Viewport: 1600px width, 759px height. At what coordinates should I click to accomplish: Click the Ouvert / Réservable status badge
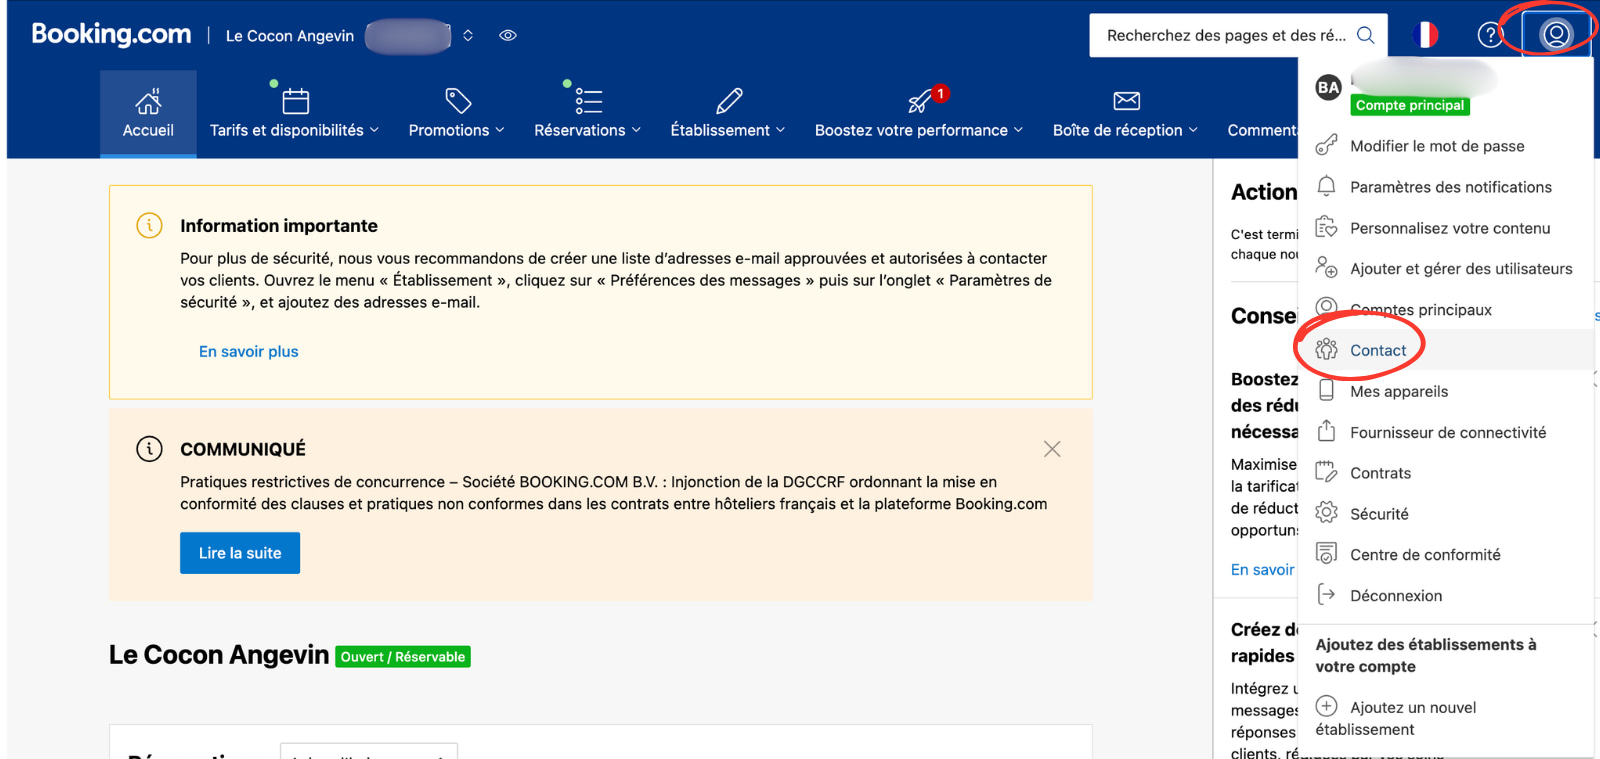(403, 657)
